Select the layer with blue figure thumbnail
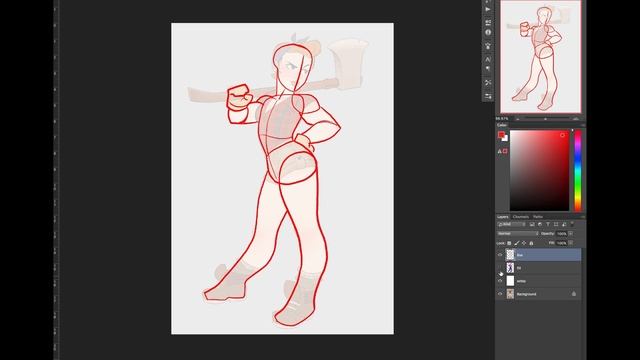Screen dimensions: 640x360 coord(539,268)
